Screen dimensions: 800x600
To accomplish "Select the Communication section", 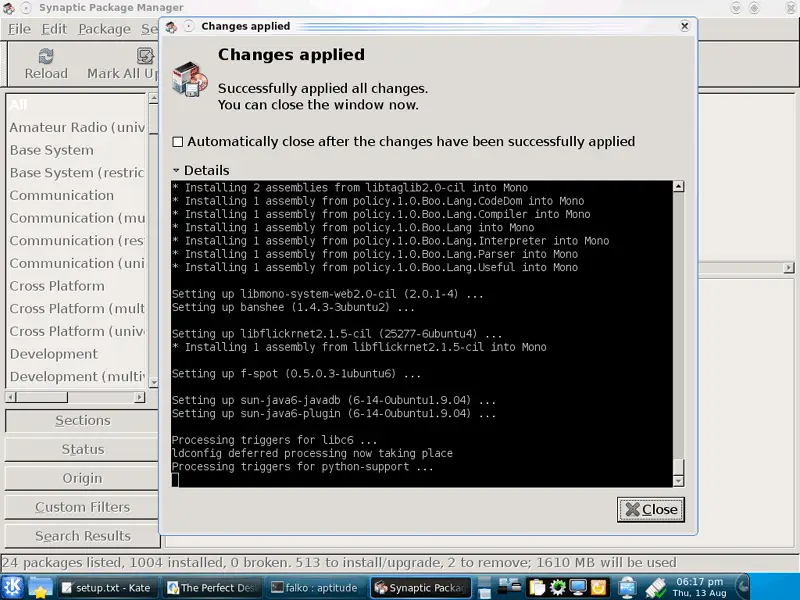I will [77, 195].
